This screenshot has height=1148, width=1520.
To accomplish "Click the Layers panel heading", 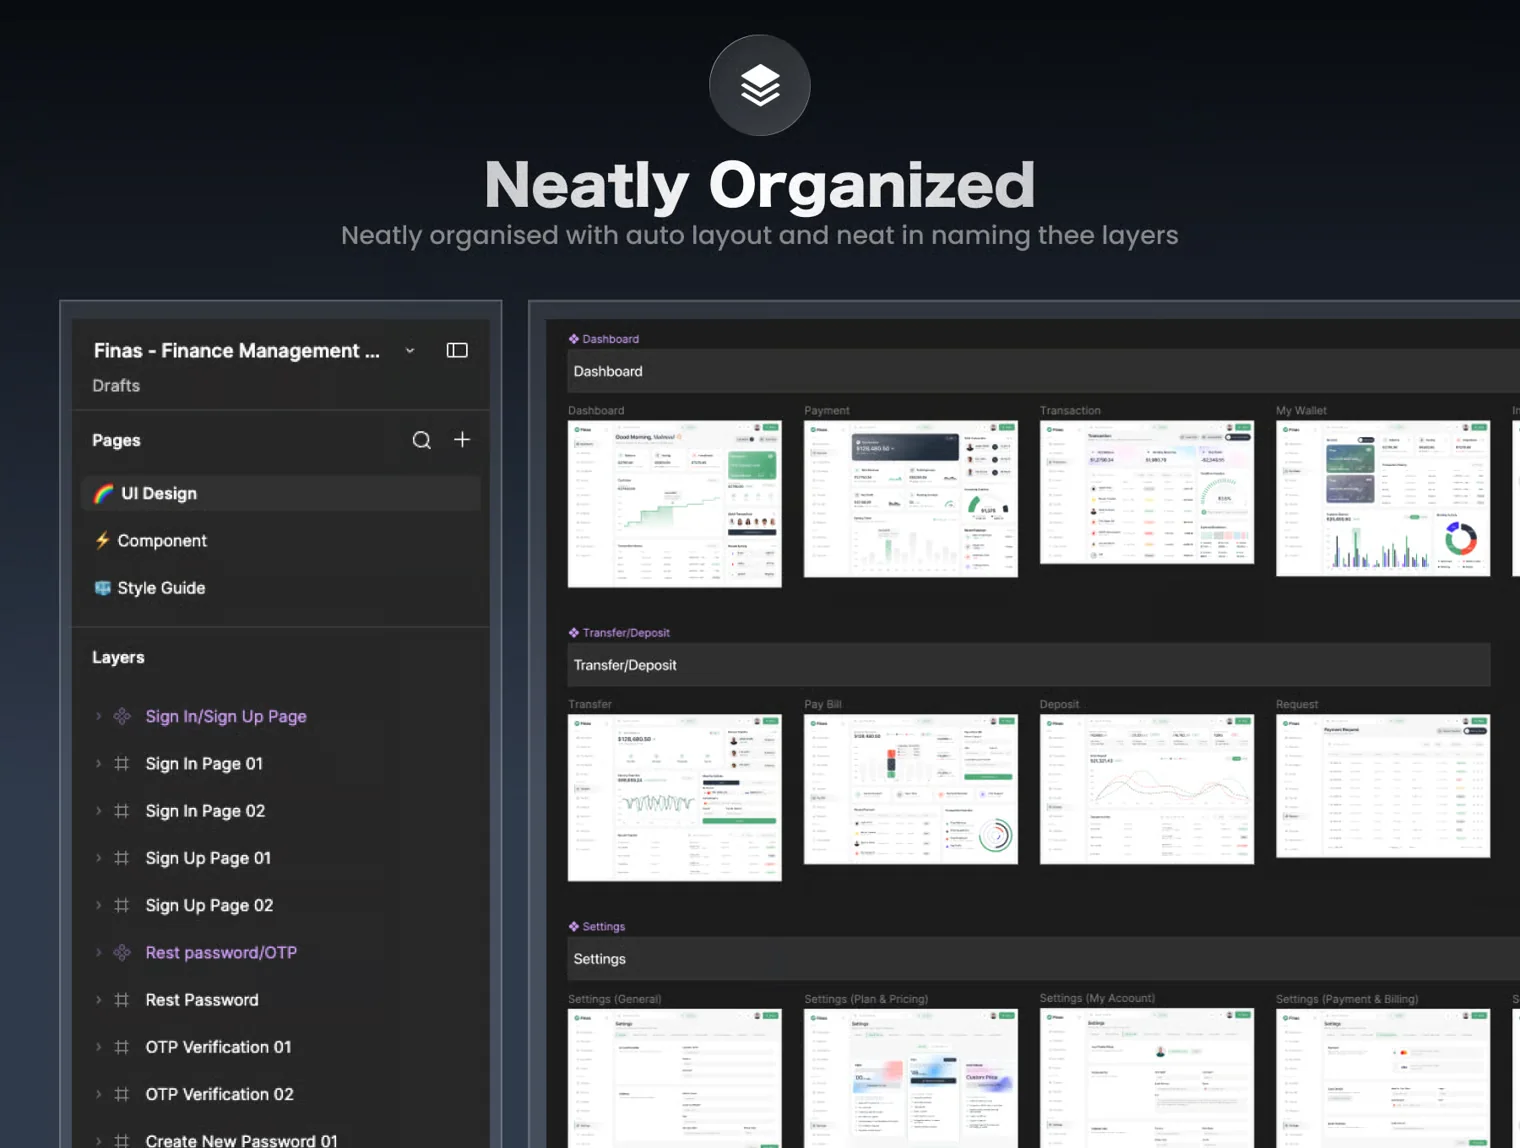I will tap(118, 658).
